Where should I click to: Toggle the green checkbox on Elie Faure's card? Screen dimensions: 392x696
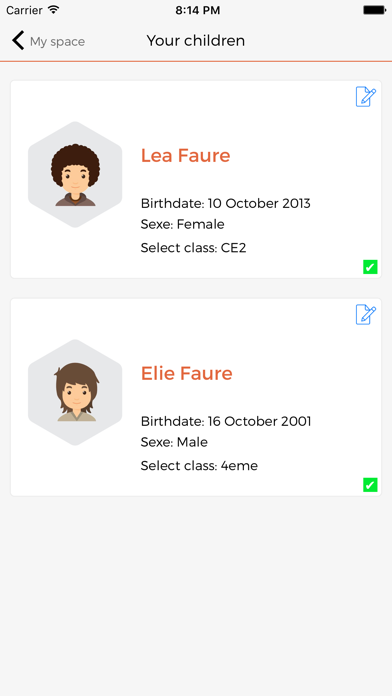click(370, 485)
